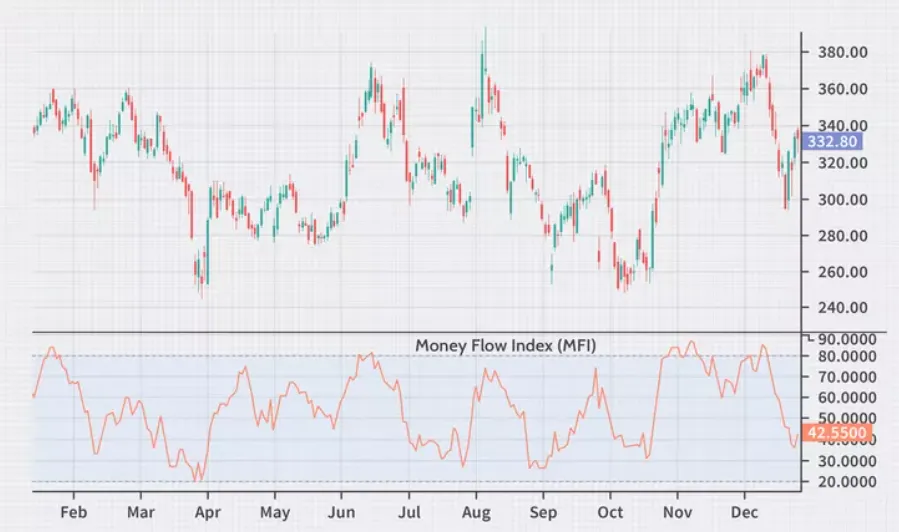Select the Nov label on time axis

pos(677,512)
